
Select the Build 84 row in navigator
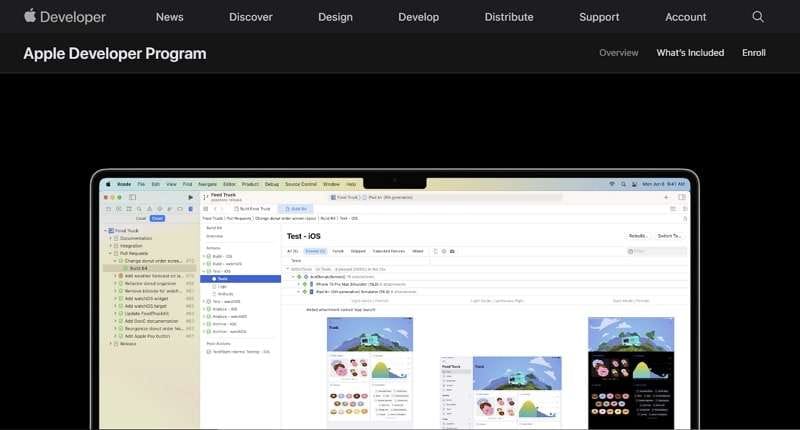tap(149, 268)
